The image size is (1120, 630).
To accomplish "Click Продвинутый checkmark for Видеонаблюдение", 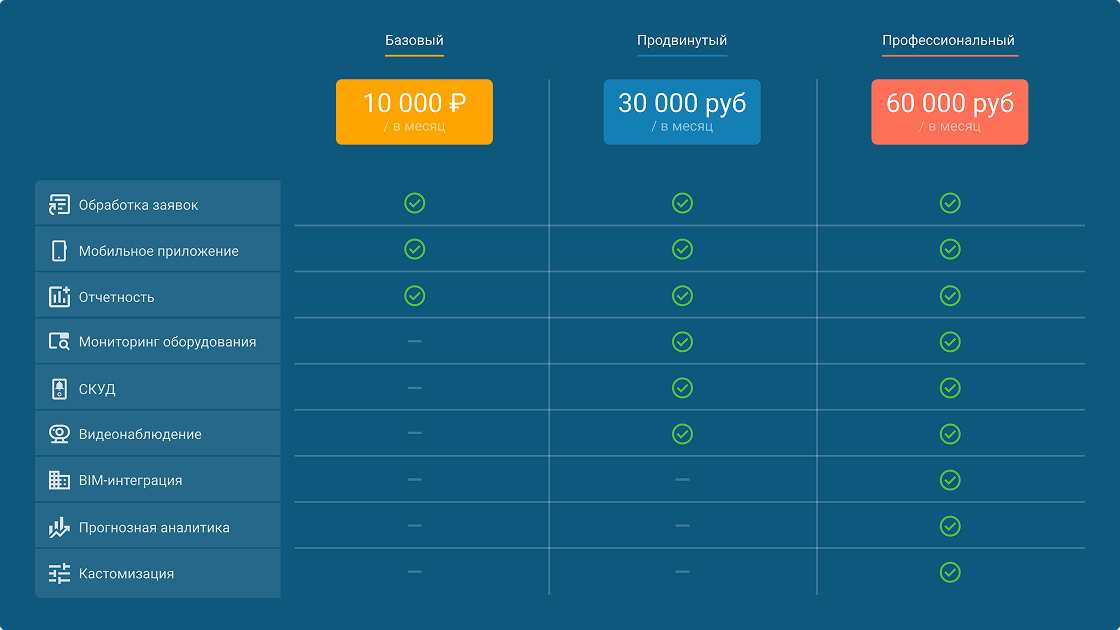I will pos(682,434).
